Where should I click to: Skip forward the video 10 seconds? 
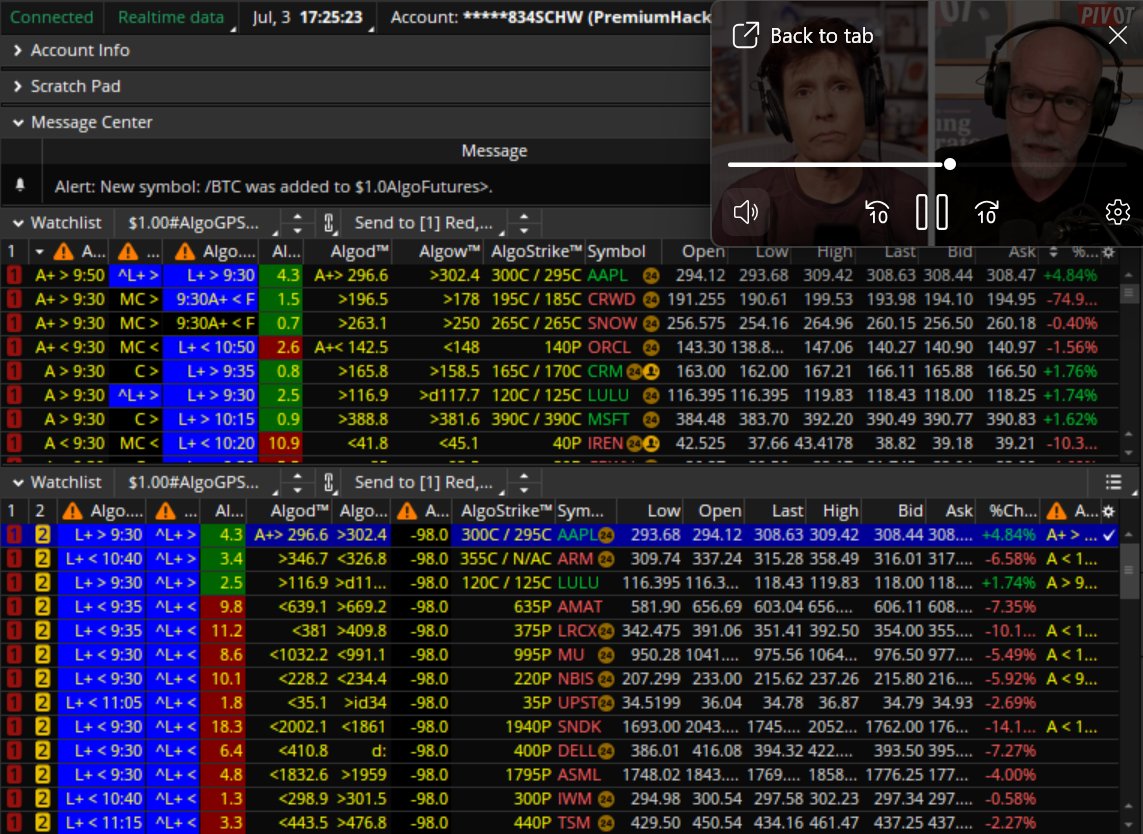[986, 212]
